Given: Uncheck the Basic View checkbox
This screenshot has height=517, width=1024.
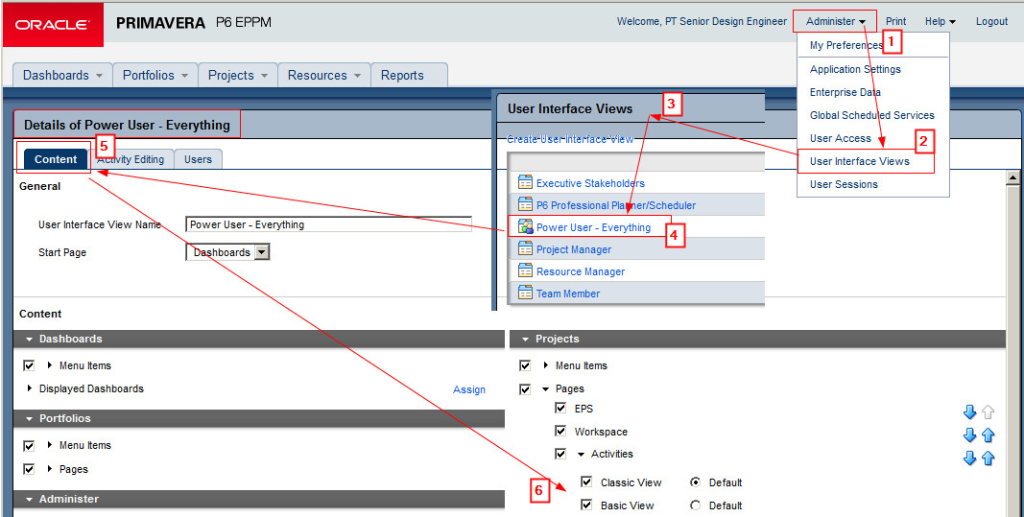Looking at the screenshot, I should (x=586, y=505).
